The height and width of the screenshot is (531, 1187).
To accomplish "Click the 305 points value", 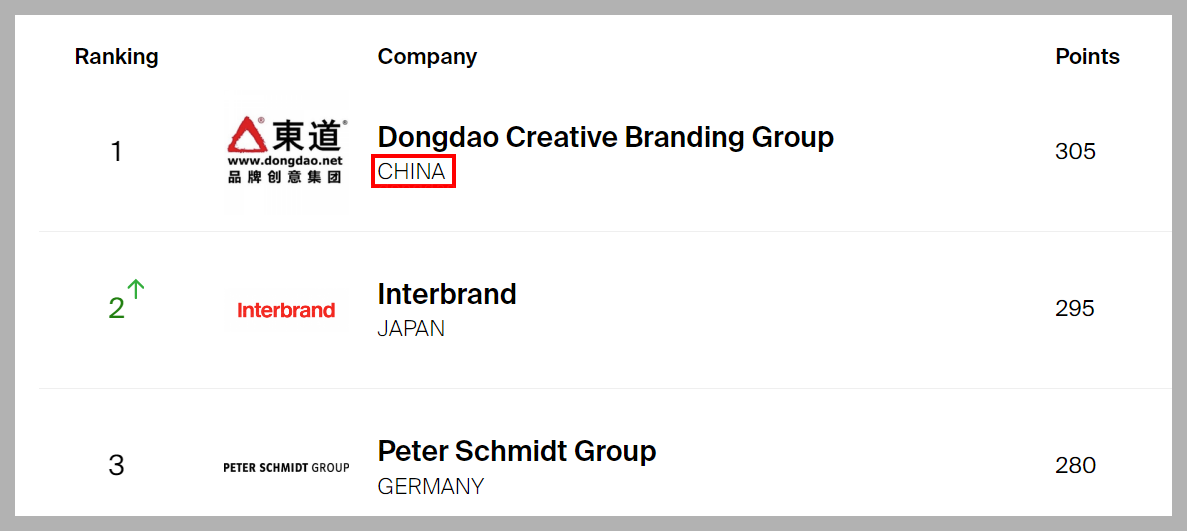I will tap(1075, 152).
